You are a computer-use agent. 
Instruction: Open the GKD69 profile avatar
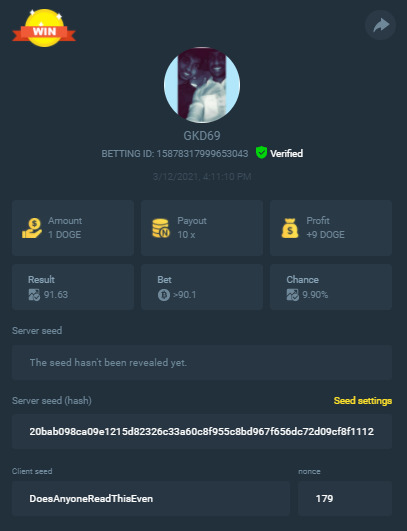click(202, 85)
